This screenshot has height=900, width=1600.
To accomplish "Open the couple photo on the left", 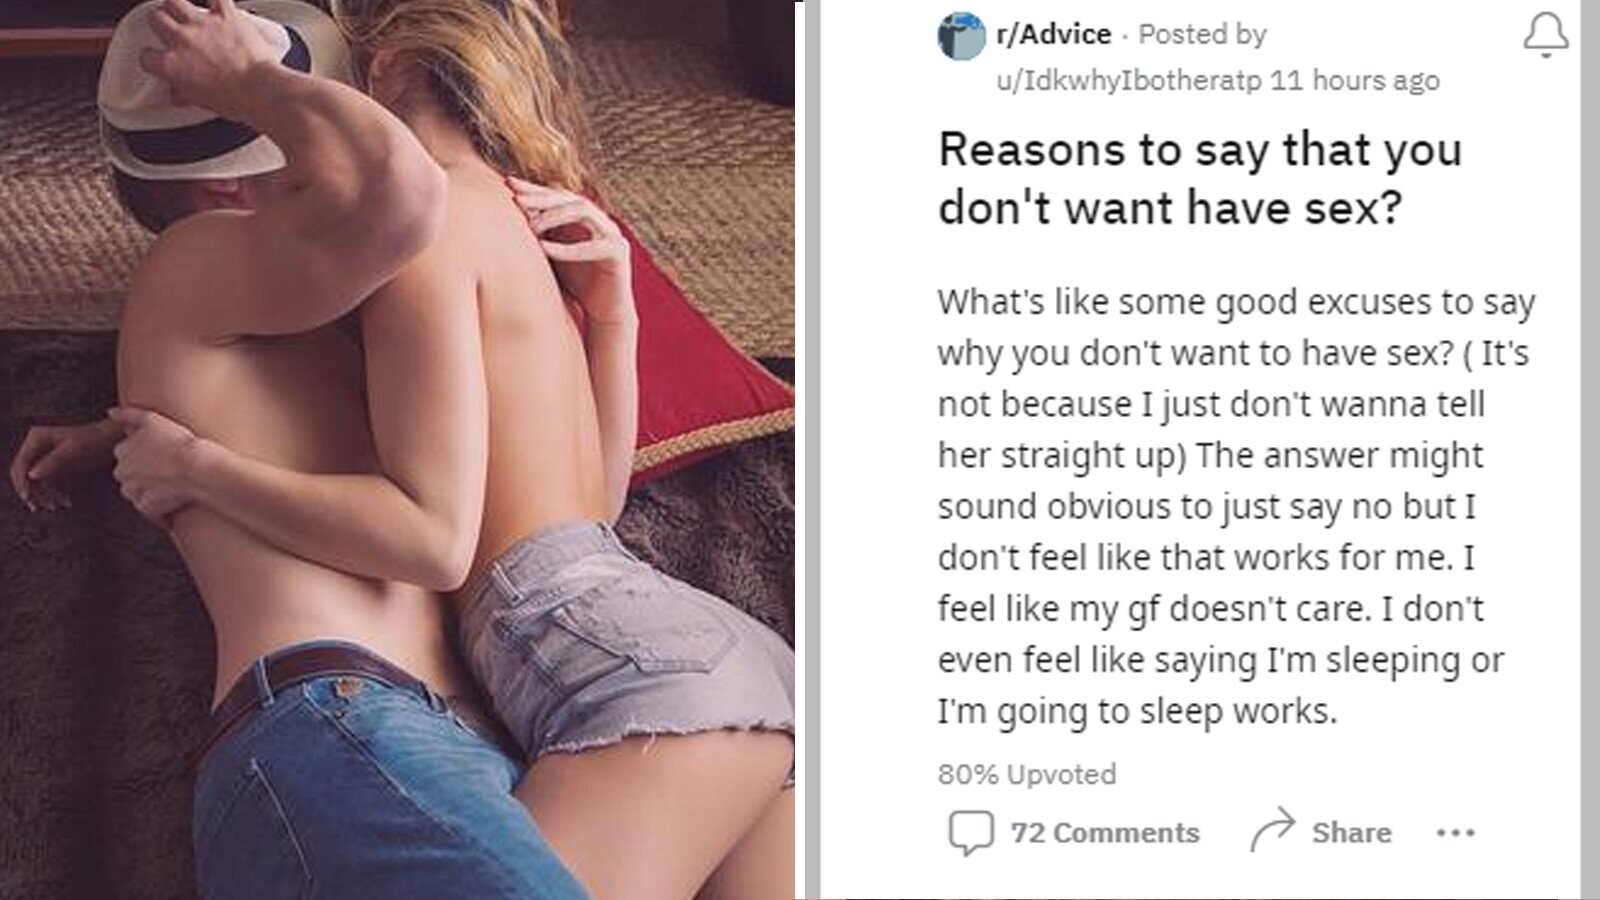I will click(x=397, y=450).
